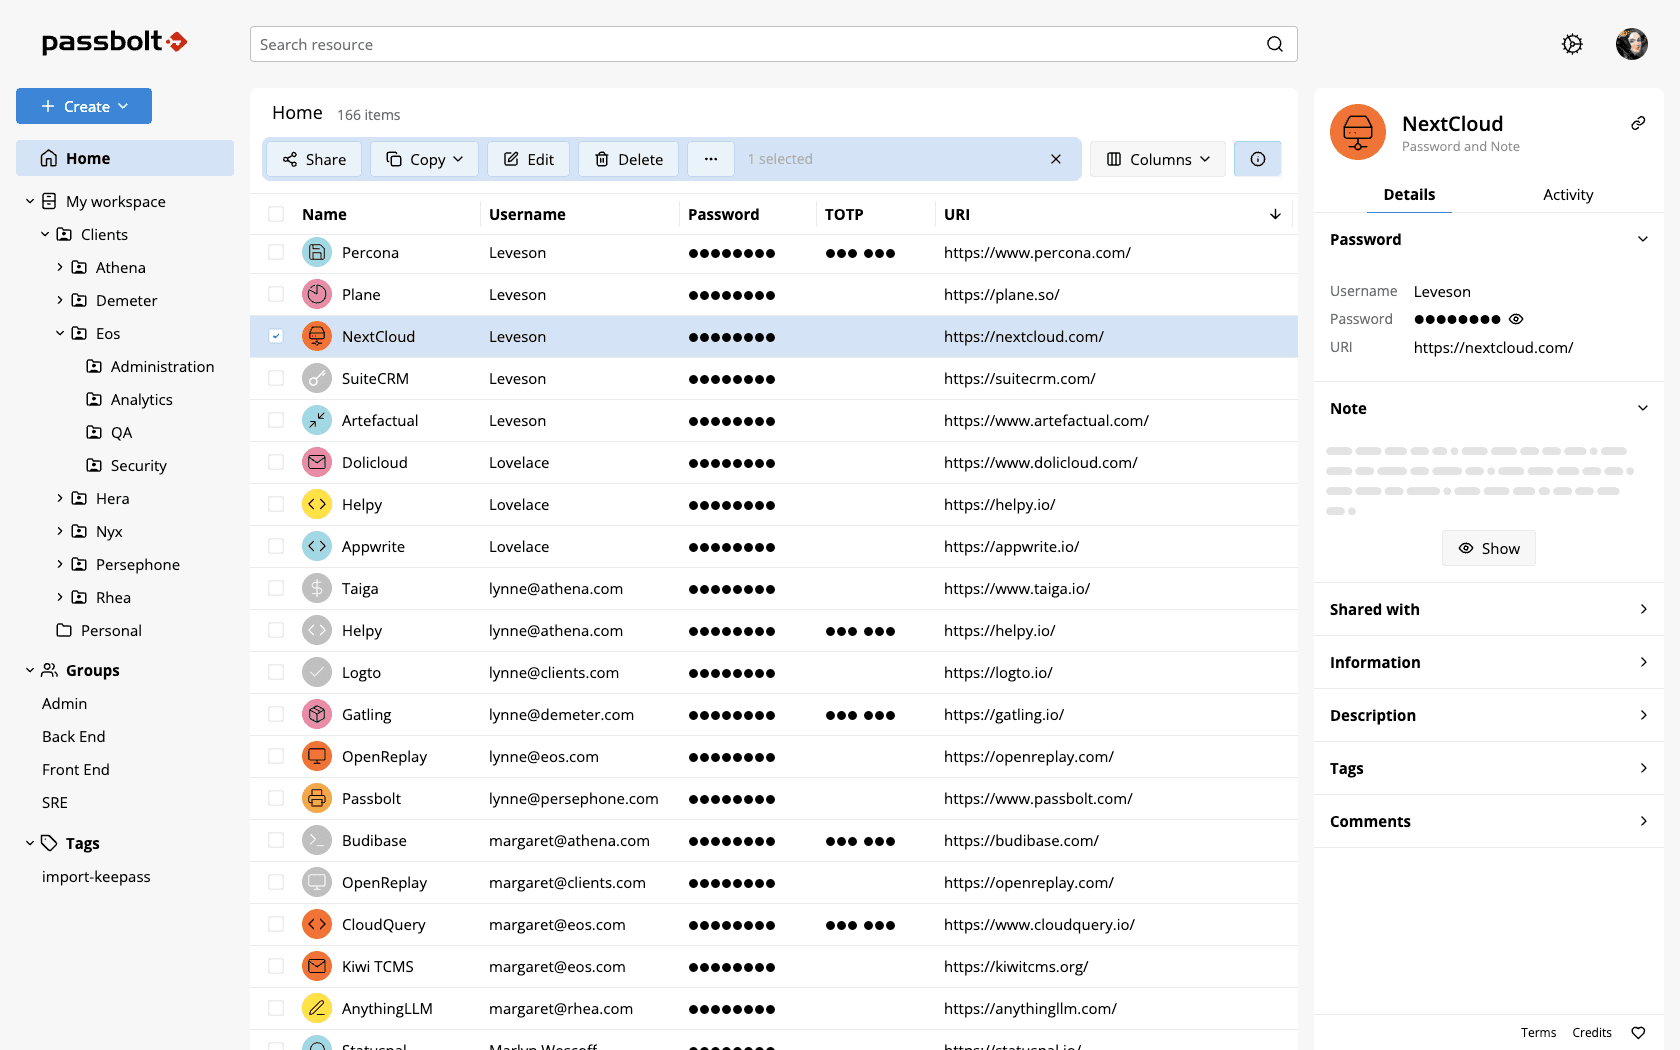Open application settings via gear icon
1680x1050 pixels.
click(x=1572, y=44)
